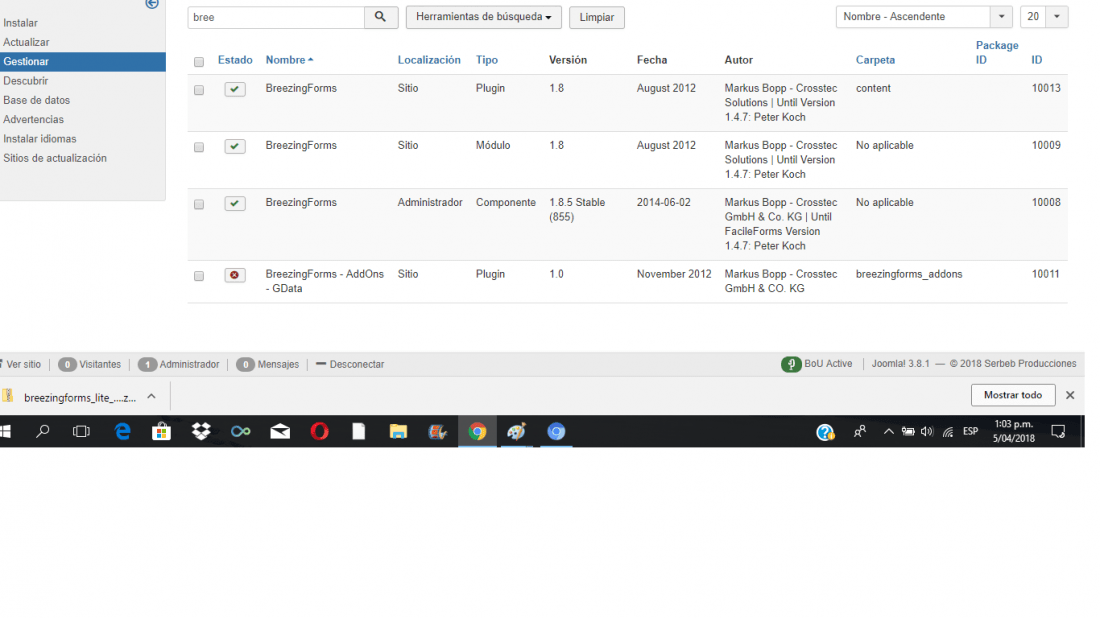Toggle status of BreezingForms Módulo row
The height and width of the screenshot is (618, 1100).
pos(235,146)
